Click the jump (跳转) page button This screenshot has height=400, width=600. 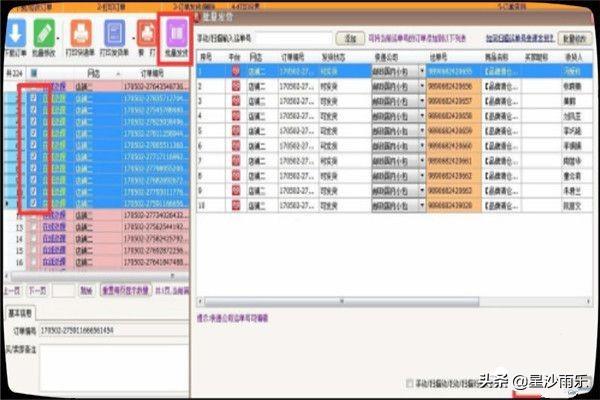coord(86,291)
